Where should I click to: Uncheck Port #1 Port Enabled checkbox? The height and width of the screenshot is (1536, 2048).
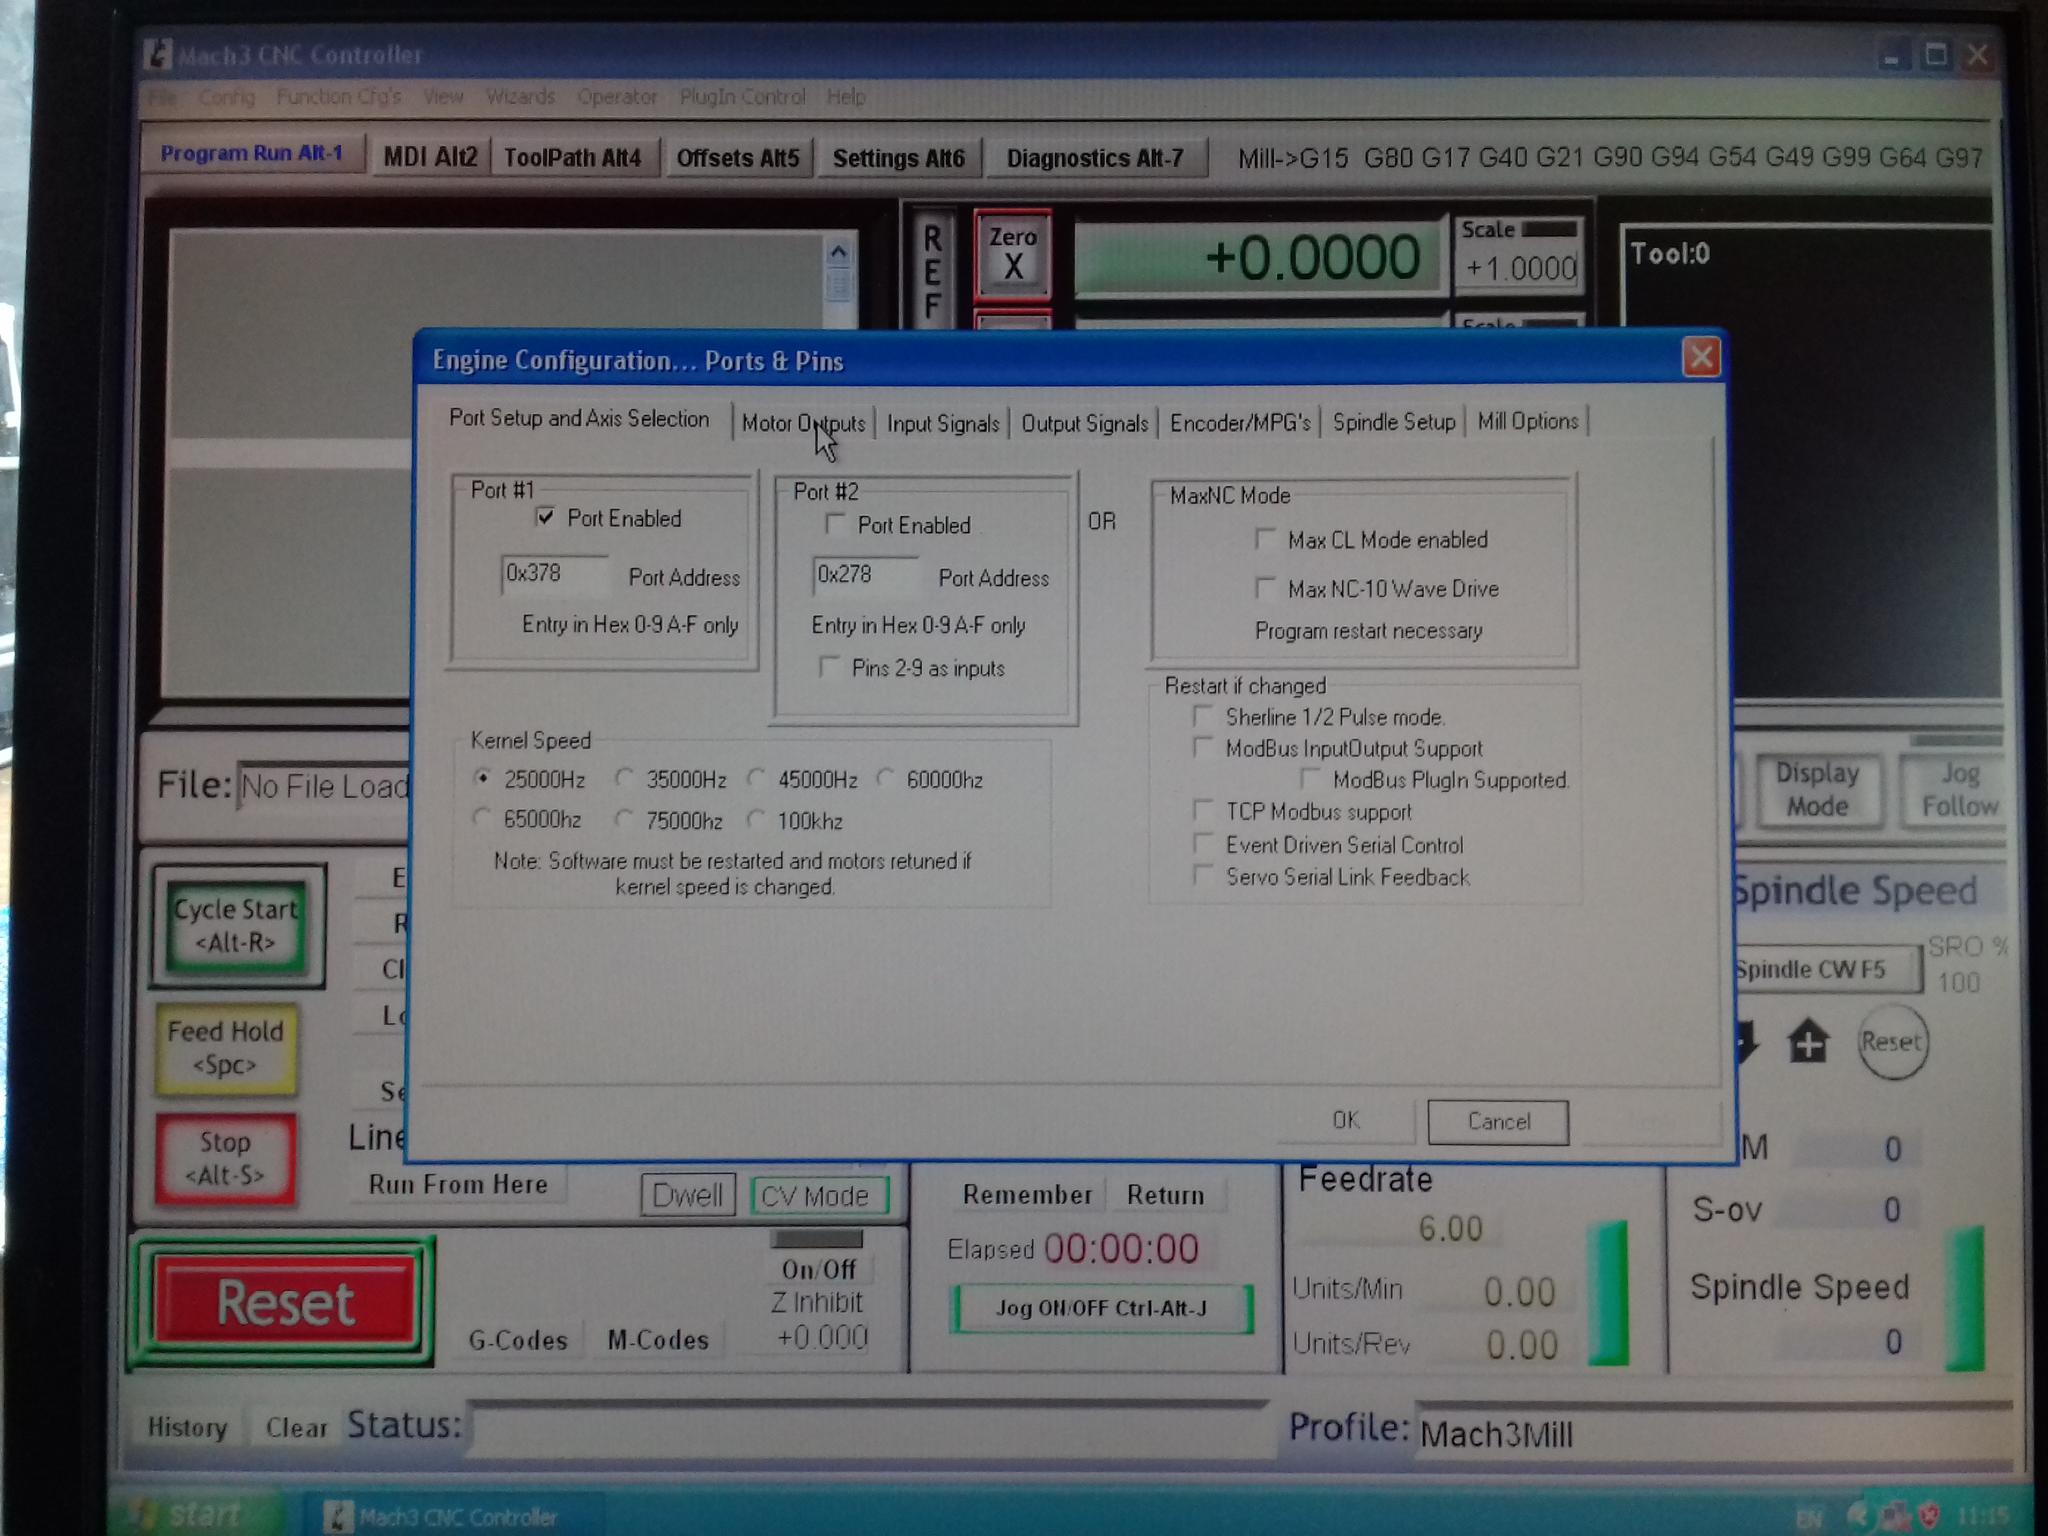pyautogui.click(x=546, y=517)
